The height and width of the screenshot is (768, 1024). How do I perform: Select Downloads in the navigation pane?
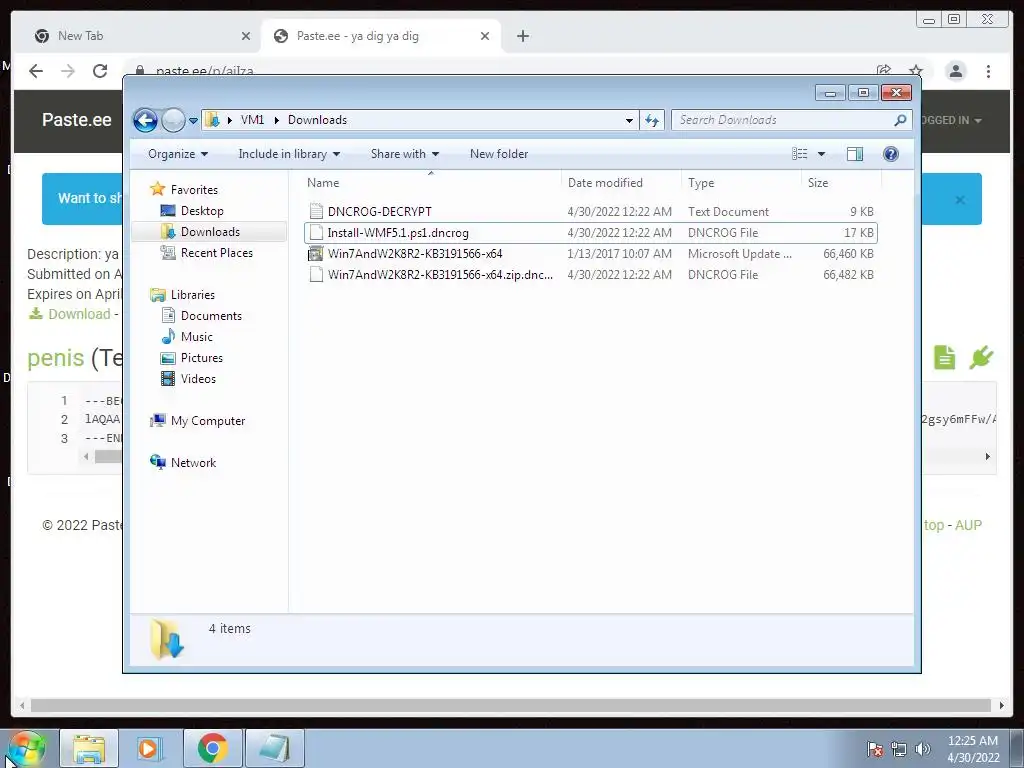tap(210, 232)
